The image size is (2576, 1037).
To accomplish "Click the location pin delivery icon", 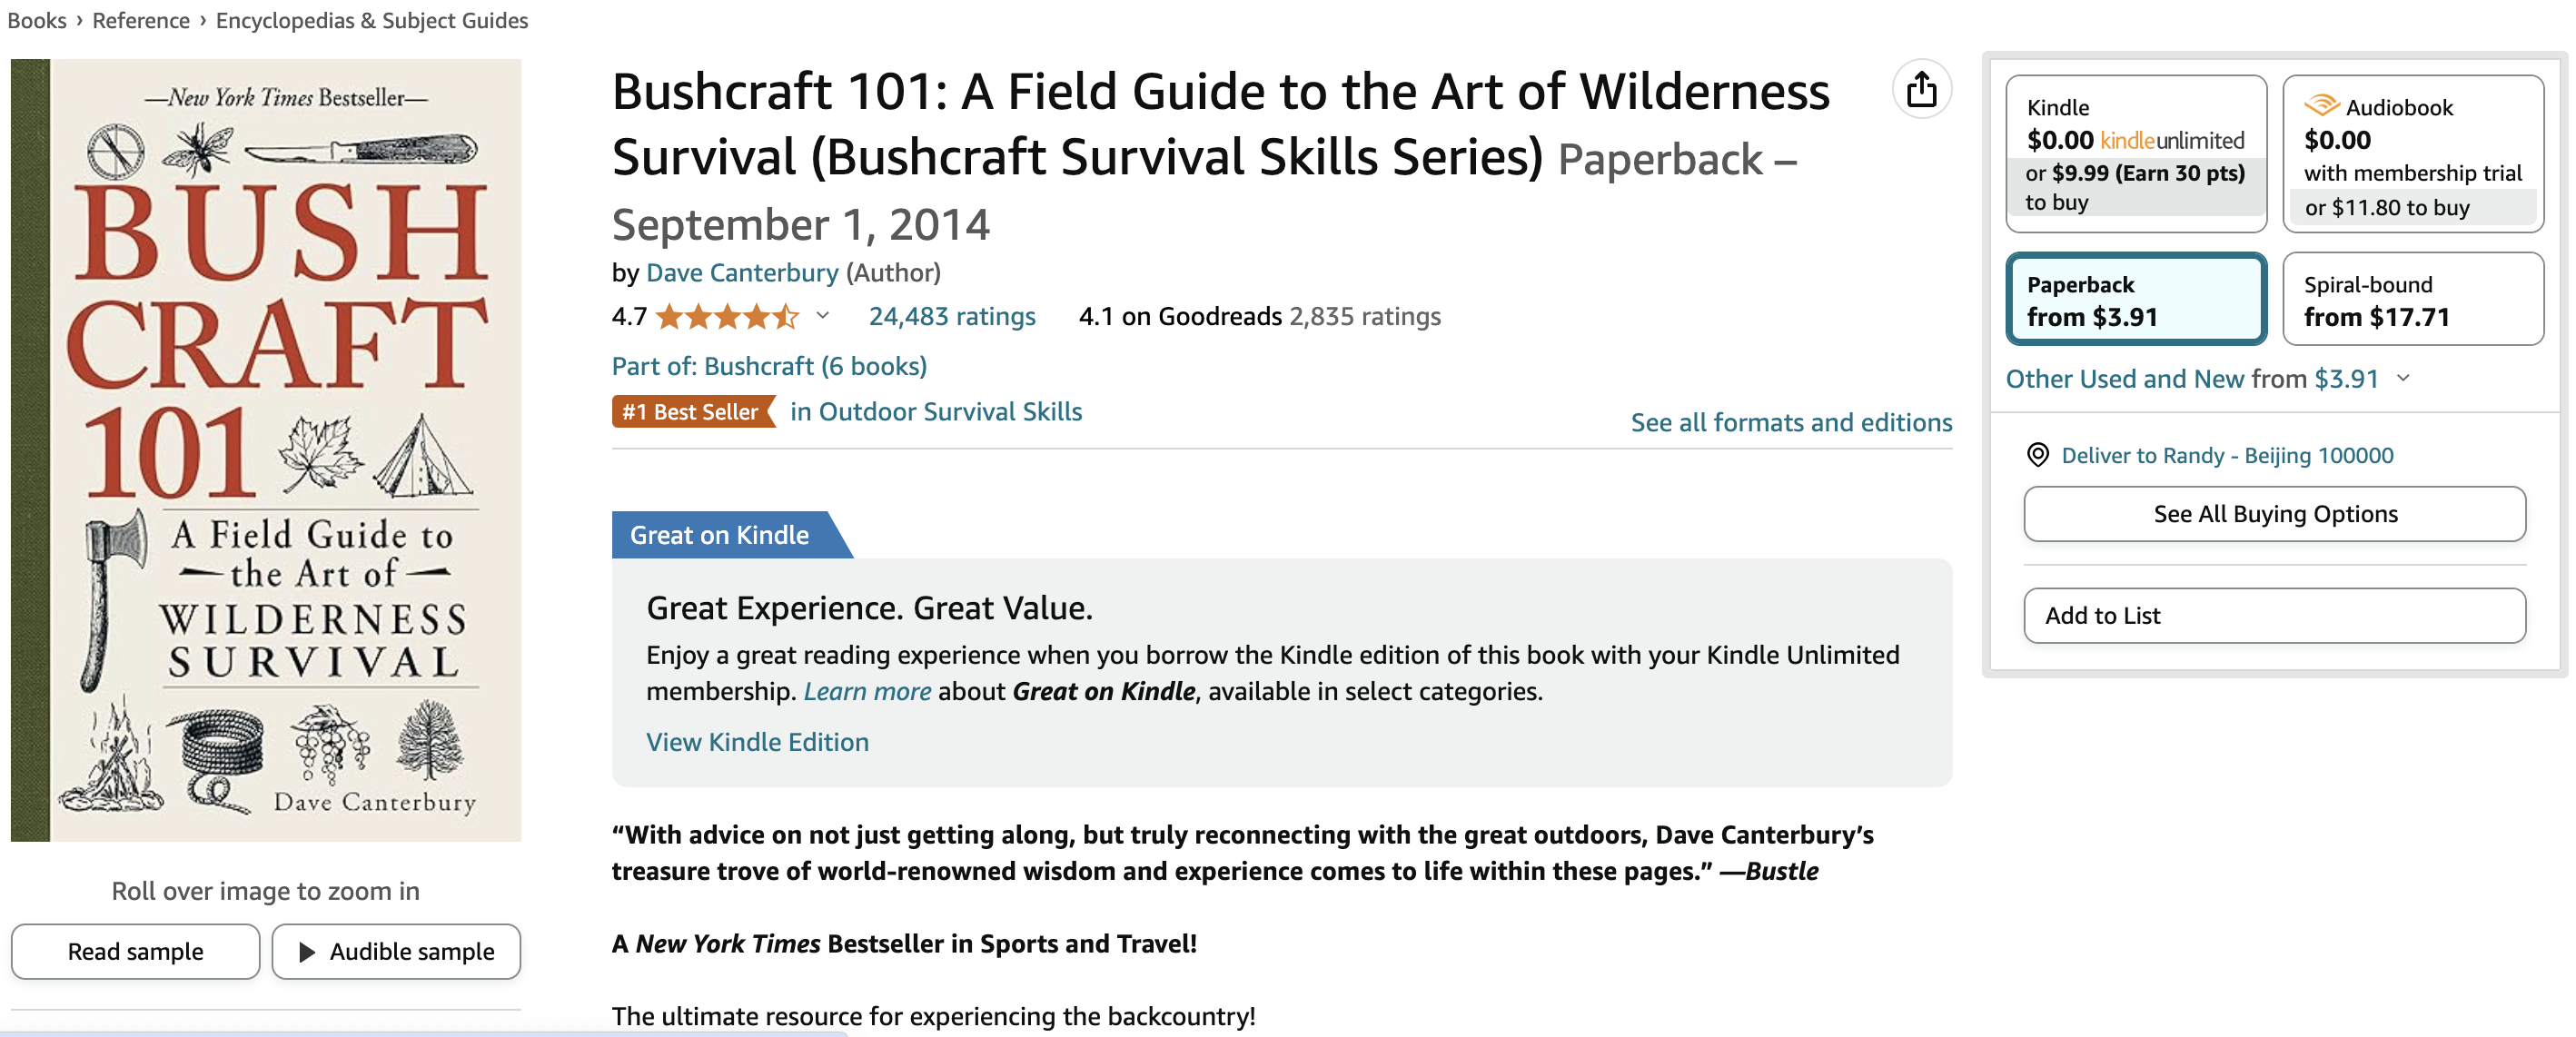I will (x=2037, y=455).
